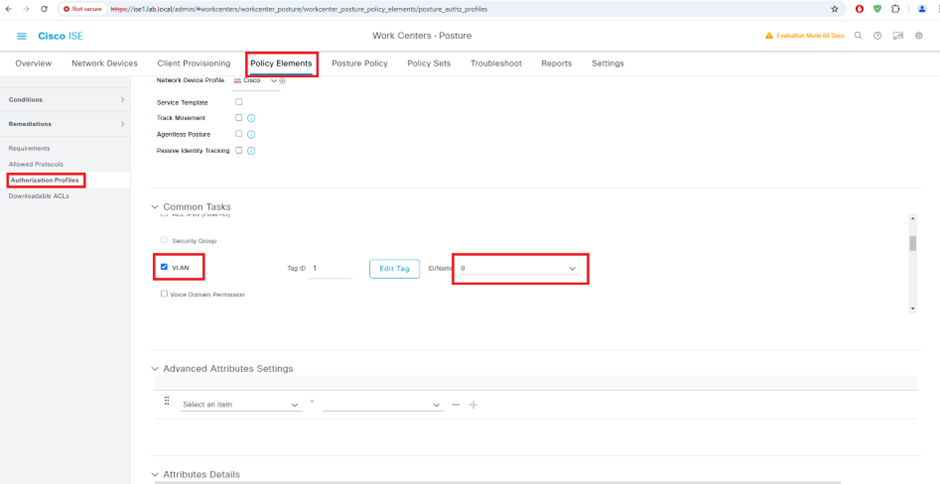The height and width of the screenshot is (484, 940).
Task: Click the Not secure site badge
Action: 83,9
